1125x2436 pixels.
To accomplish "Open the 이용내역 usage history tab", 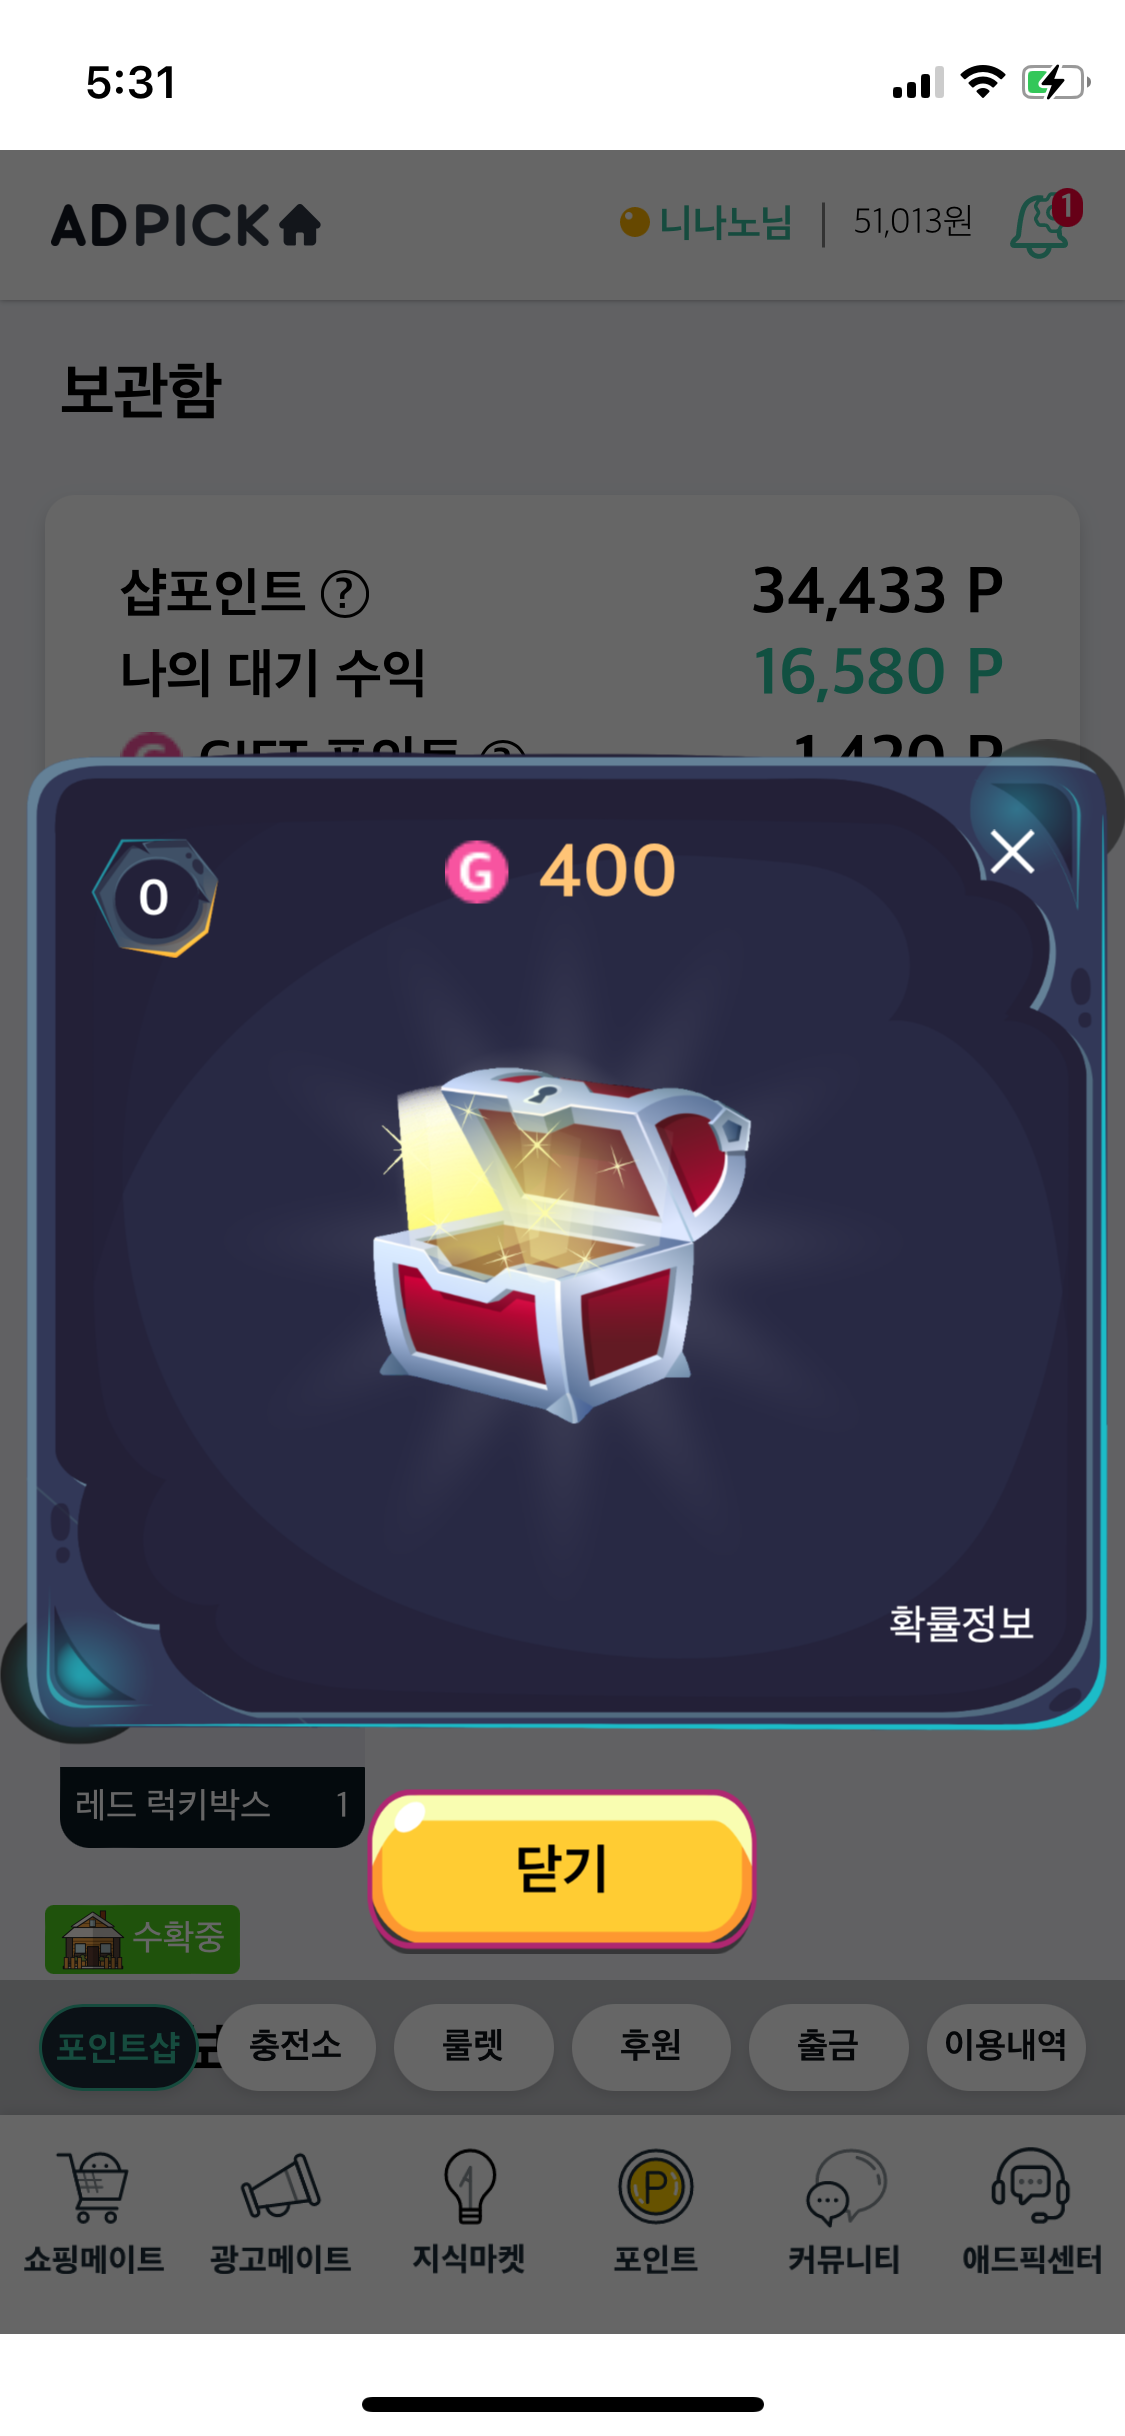I will [x=1006, y=2047].
